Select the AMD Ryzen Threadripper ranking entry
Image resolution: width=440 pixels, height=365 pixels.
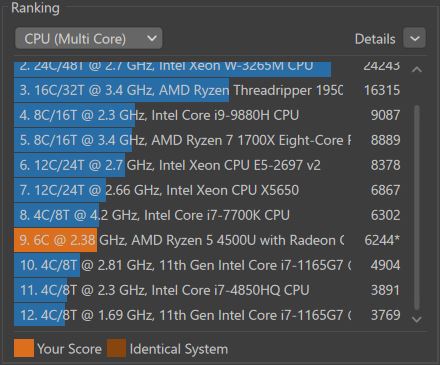207,90
